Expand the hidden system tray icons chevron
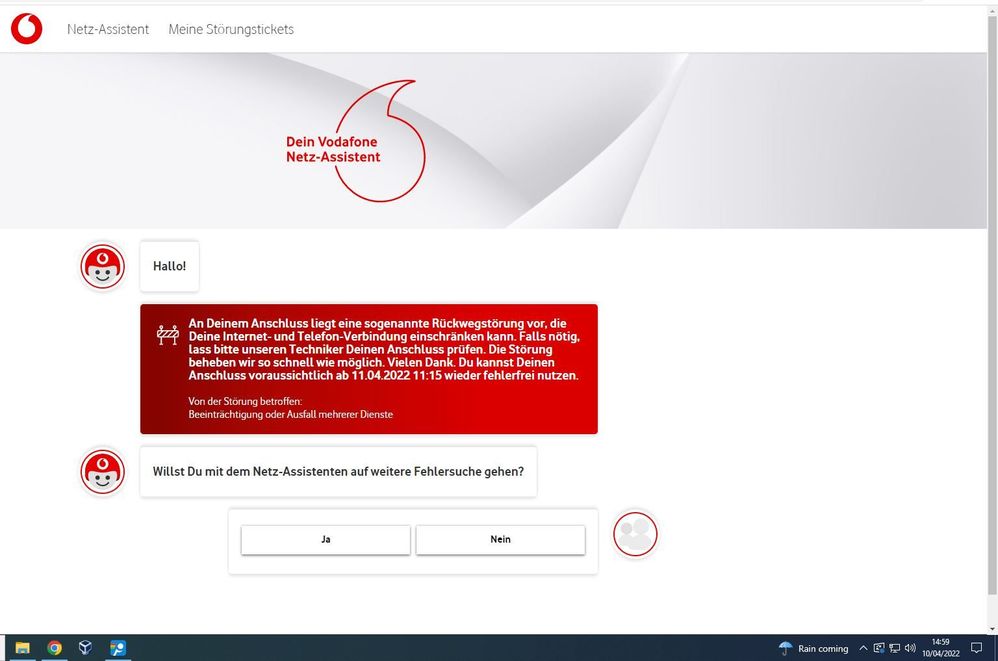 tap(863, 648)
